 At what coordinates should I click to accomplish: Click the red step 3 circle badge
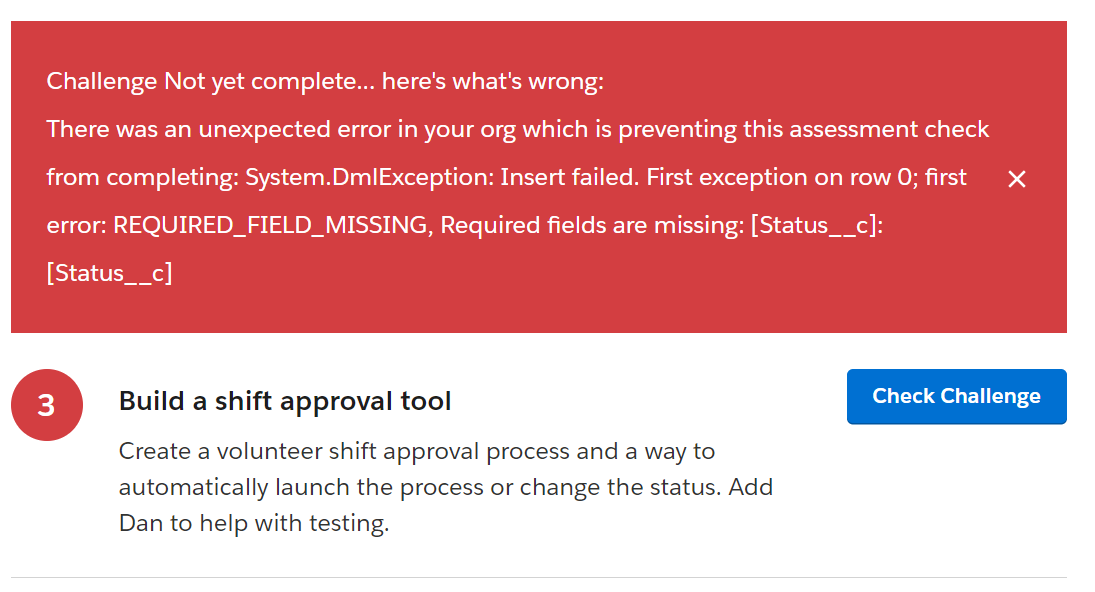pos(47,405)
